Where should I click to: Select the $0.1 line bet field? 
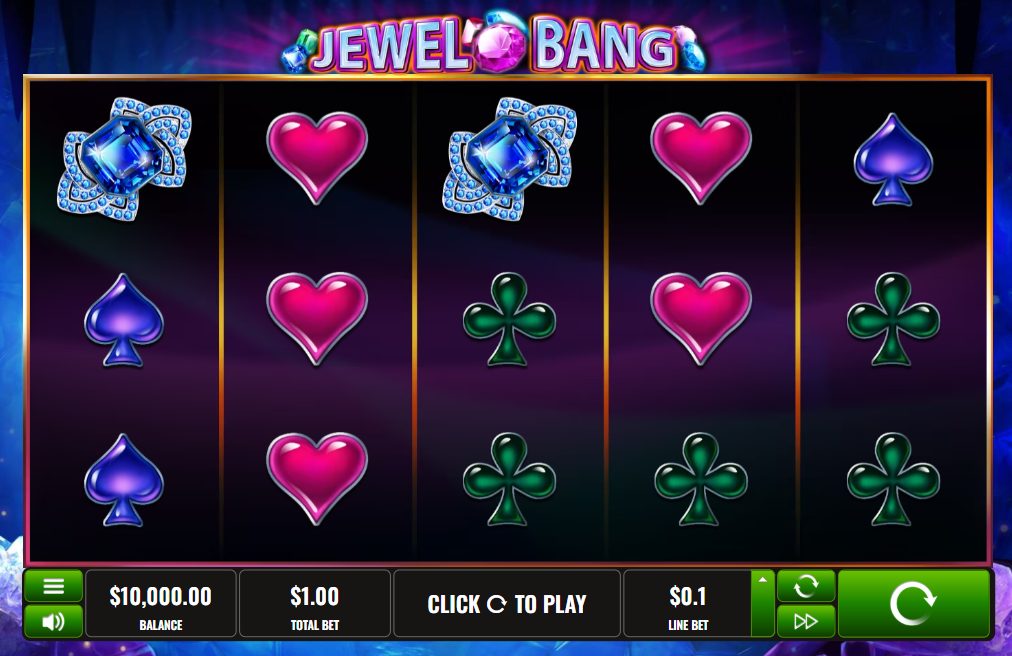click(x=687, y=604)
